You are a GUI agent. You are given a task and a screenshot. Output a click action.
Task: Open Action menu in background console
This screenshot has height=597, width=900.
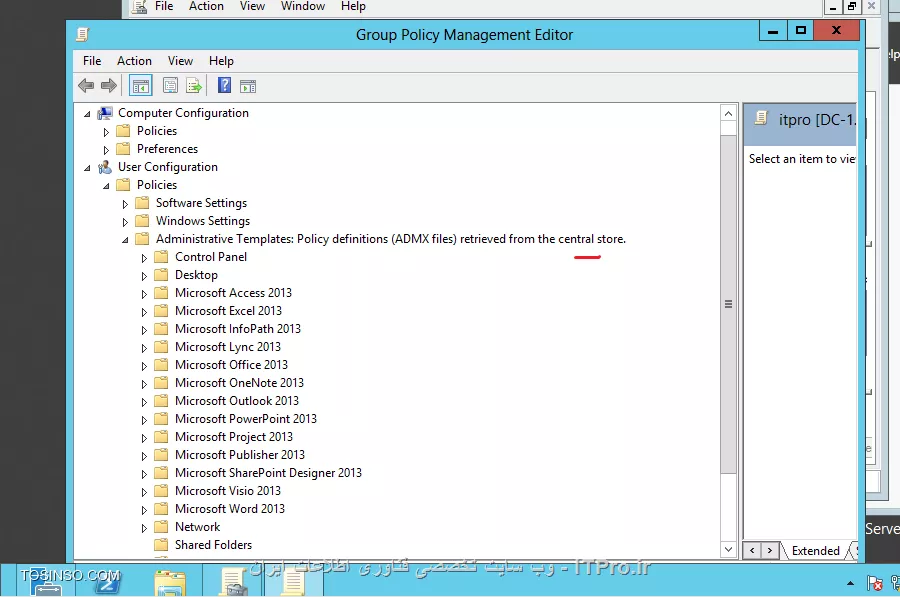(206, 6)
